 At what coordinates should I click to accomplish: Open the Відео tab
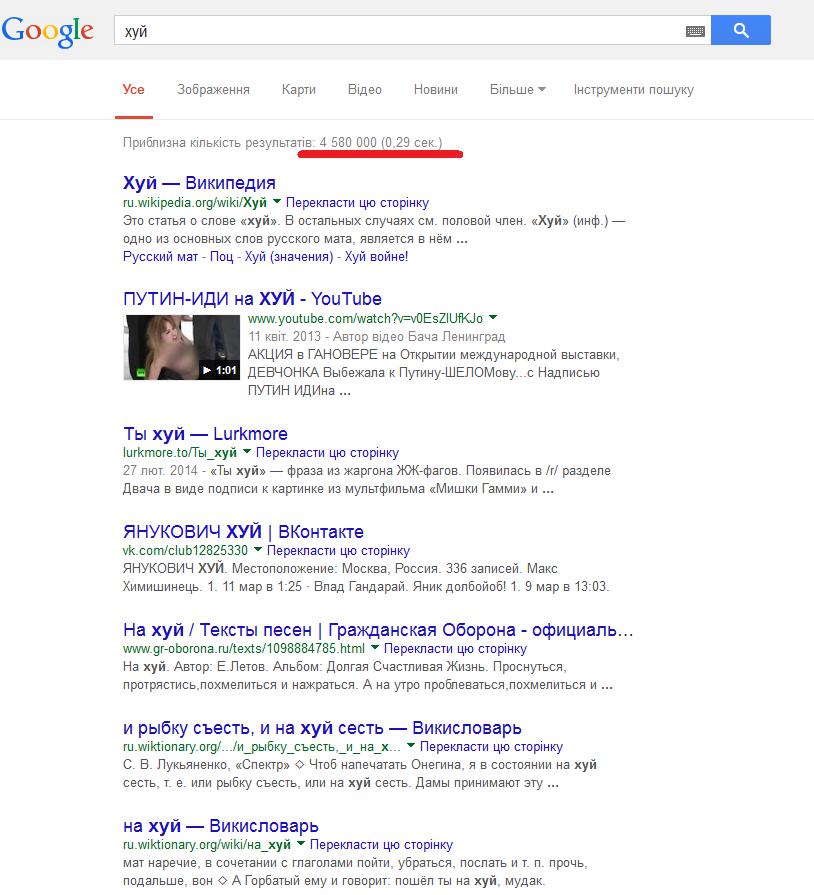(x=365, y=90)
